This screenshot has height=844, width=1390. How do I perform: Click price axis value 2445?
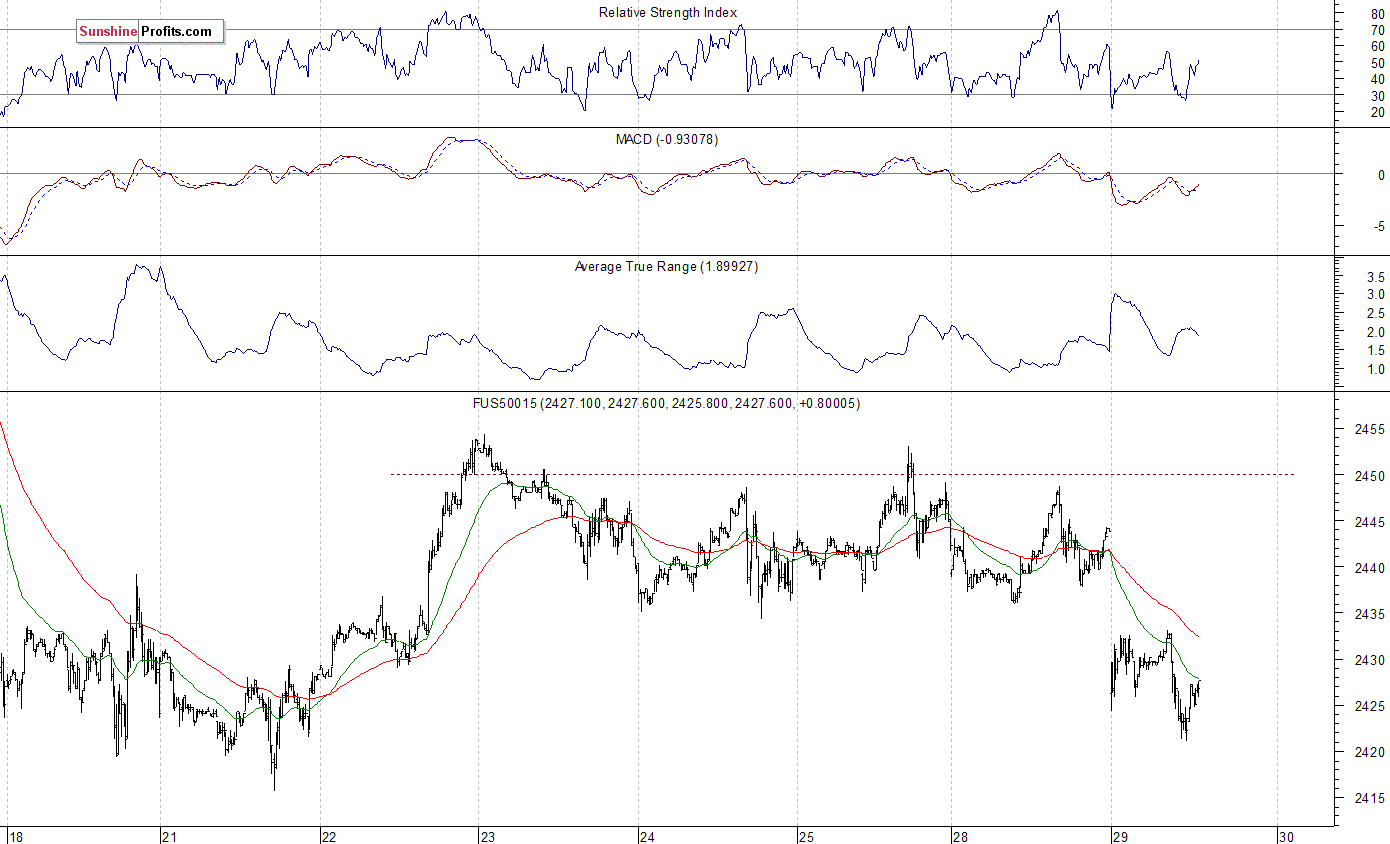click(x=1371, y=522)
